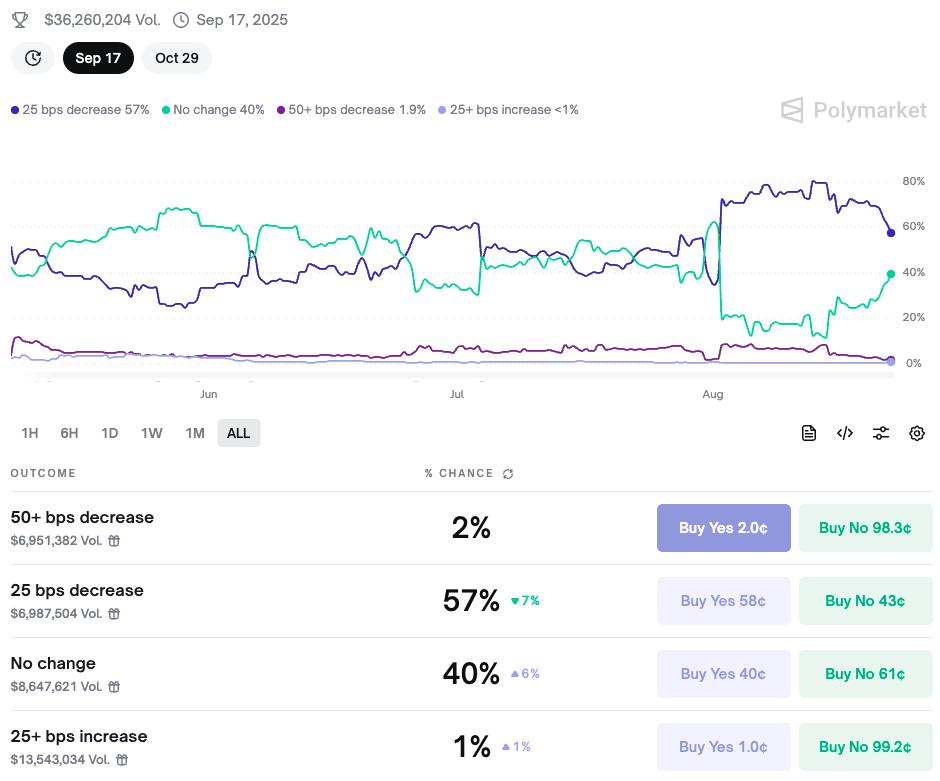Click the '57%' chance value
Screen dimensions: 940x781
point(471,601)
